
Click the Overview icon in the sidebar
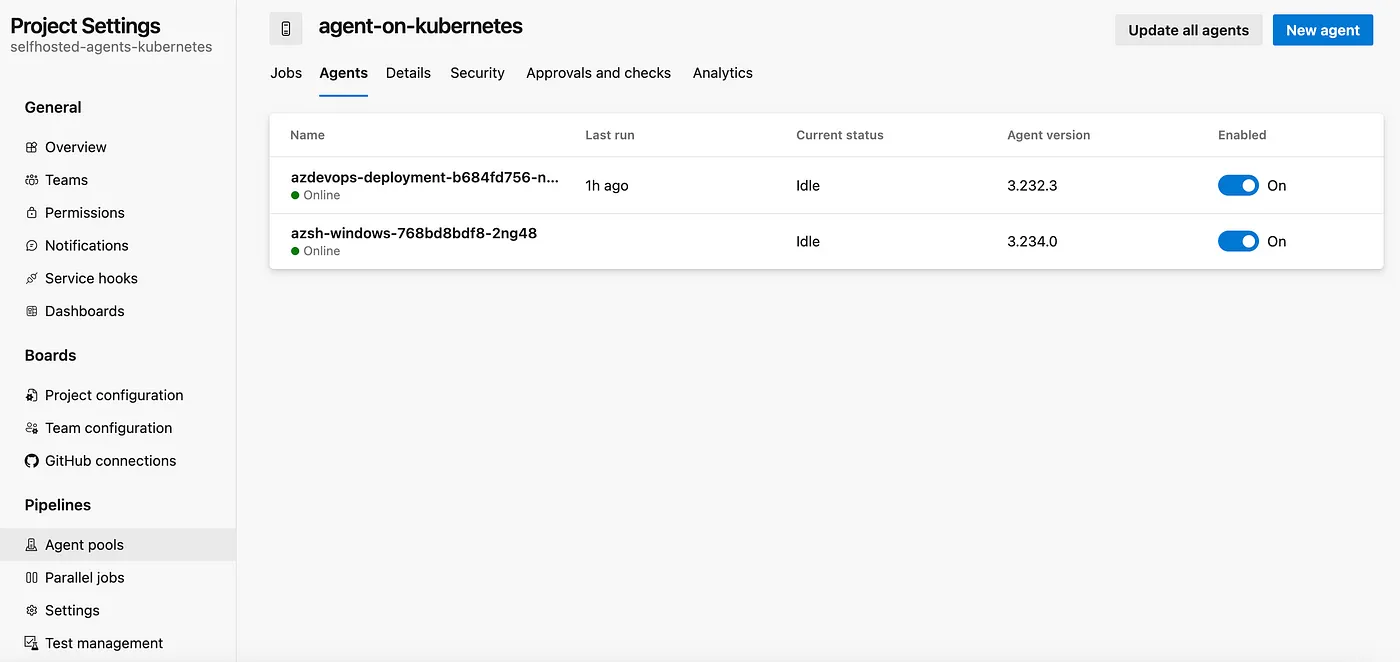(x=31, y=147)
